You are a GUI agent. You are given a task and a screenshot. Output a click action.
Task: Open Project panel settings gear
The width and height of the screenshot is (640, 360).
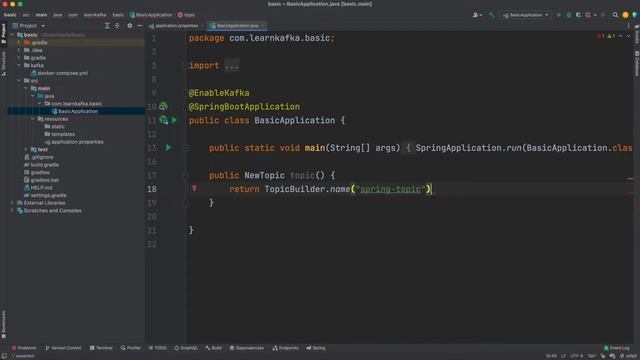pyautogui.click(x=130, y=26)
